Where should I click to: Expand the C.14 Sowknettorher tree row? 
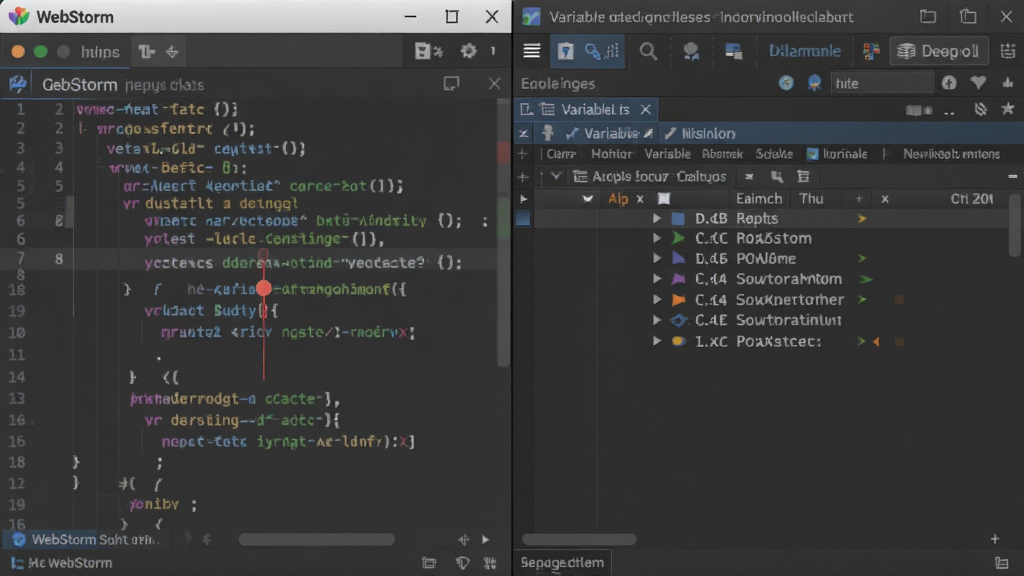tap(656, 300)
